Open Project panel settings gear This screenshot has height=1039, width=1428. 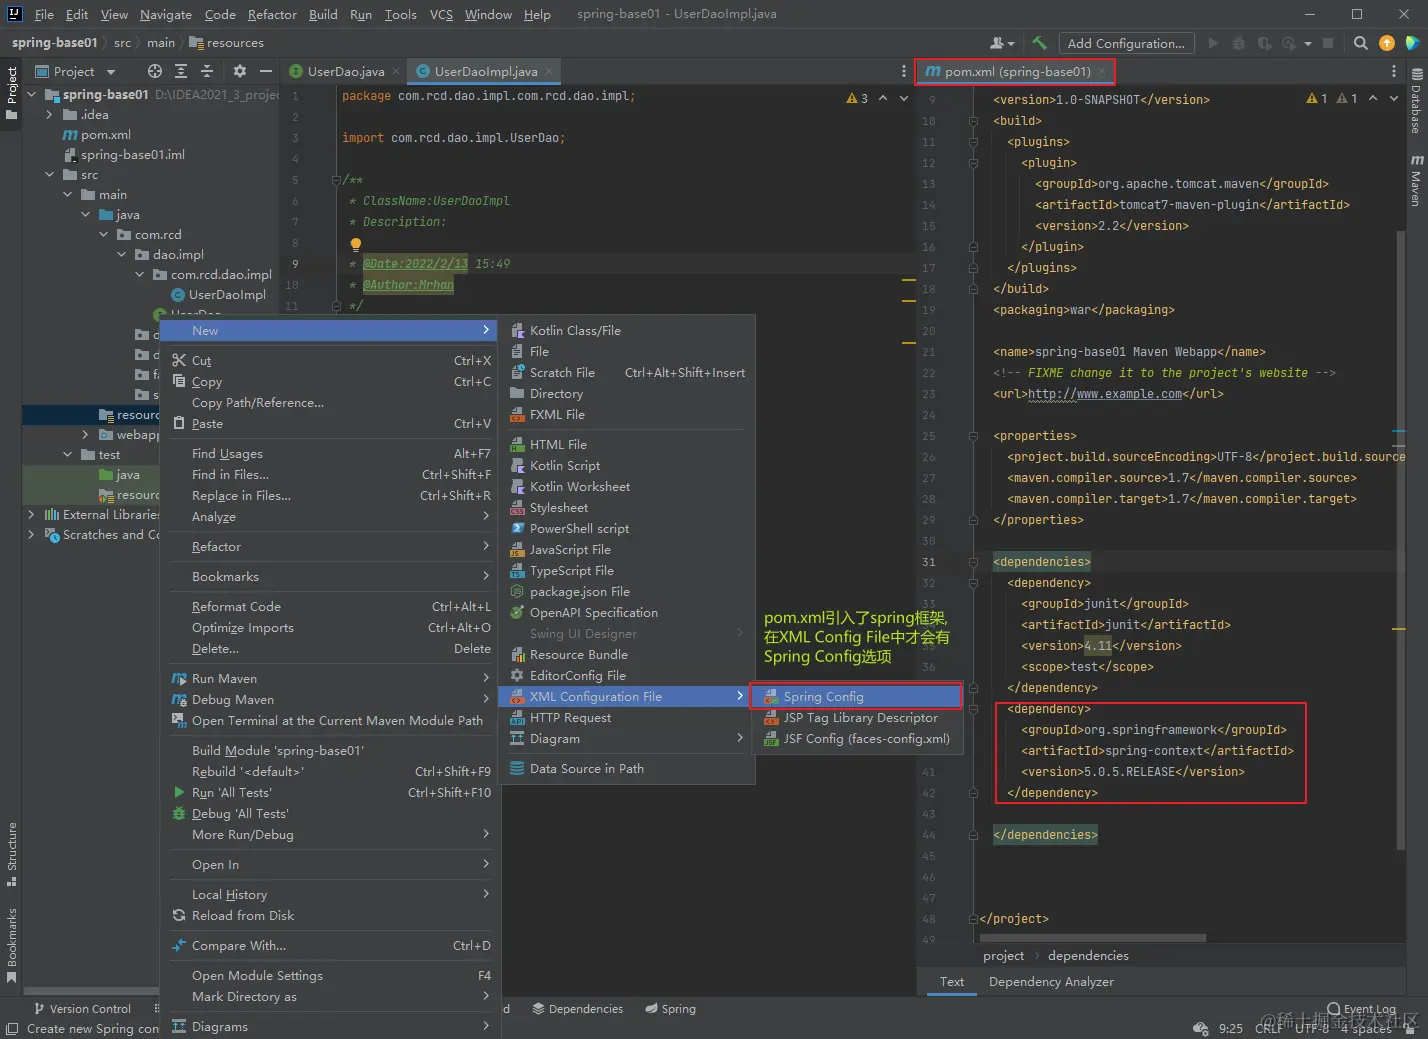(x=239, y=71)
